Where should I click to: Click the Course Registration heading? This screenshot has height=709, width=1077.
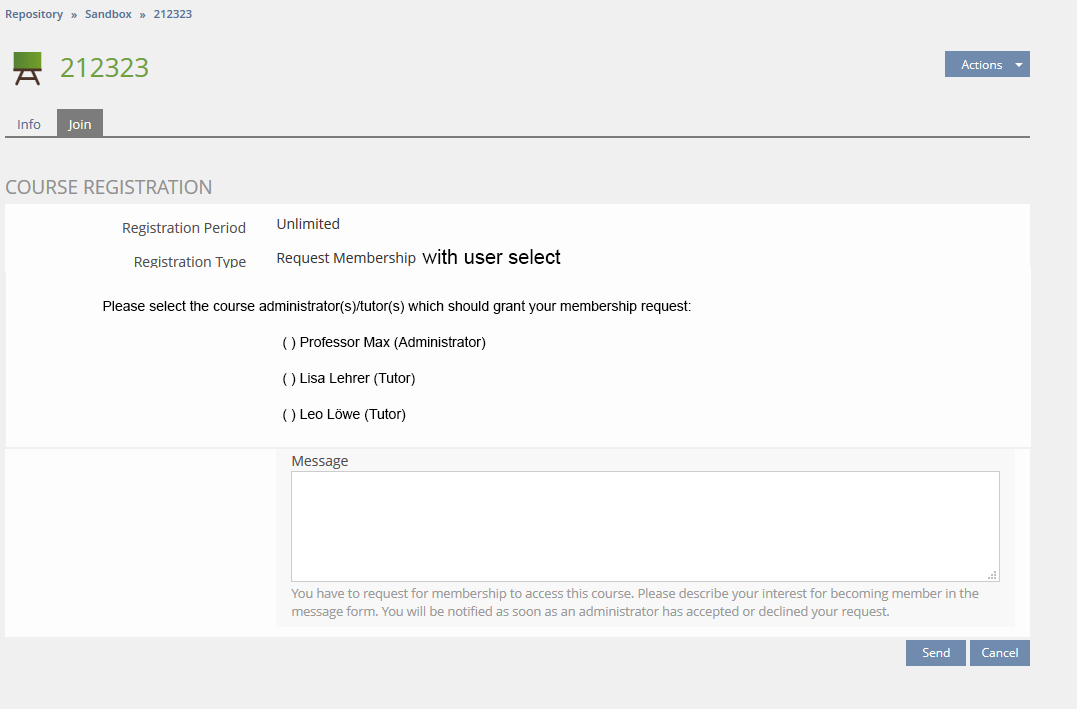pyautogui.click(x=109, y=187)
